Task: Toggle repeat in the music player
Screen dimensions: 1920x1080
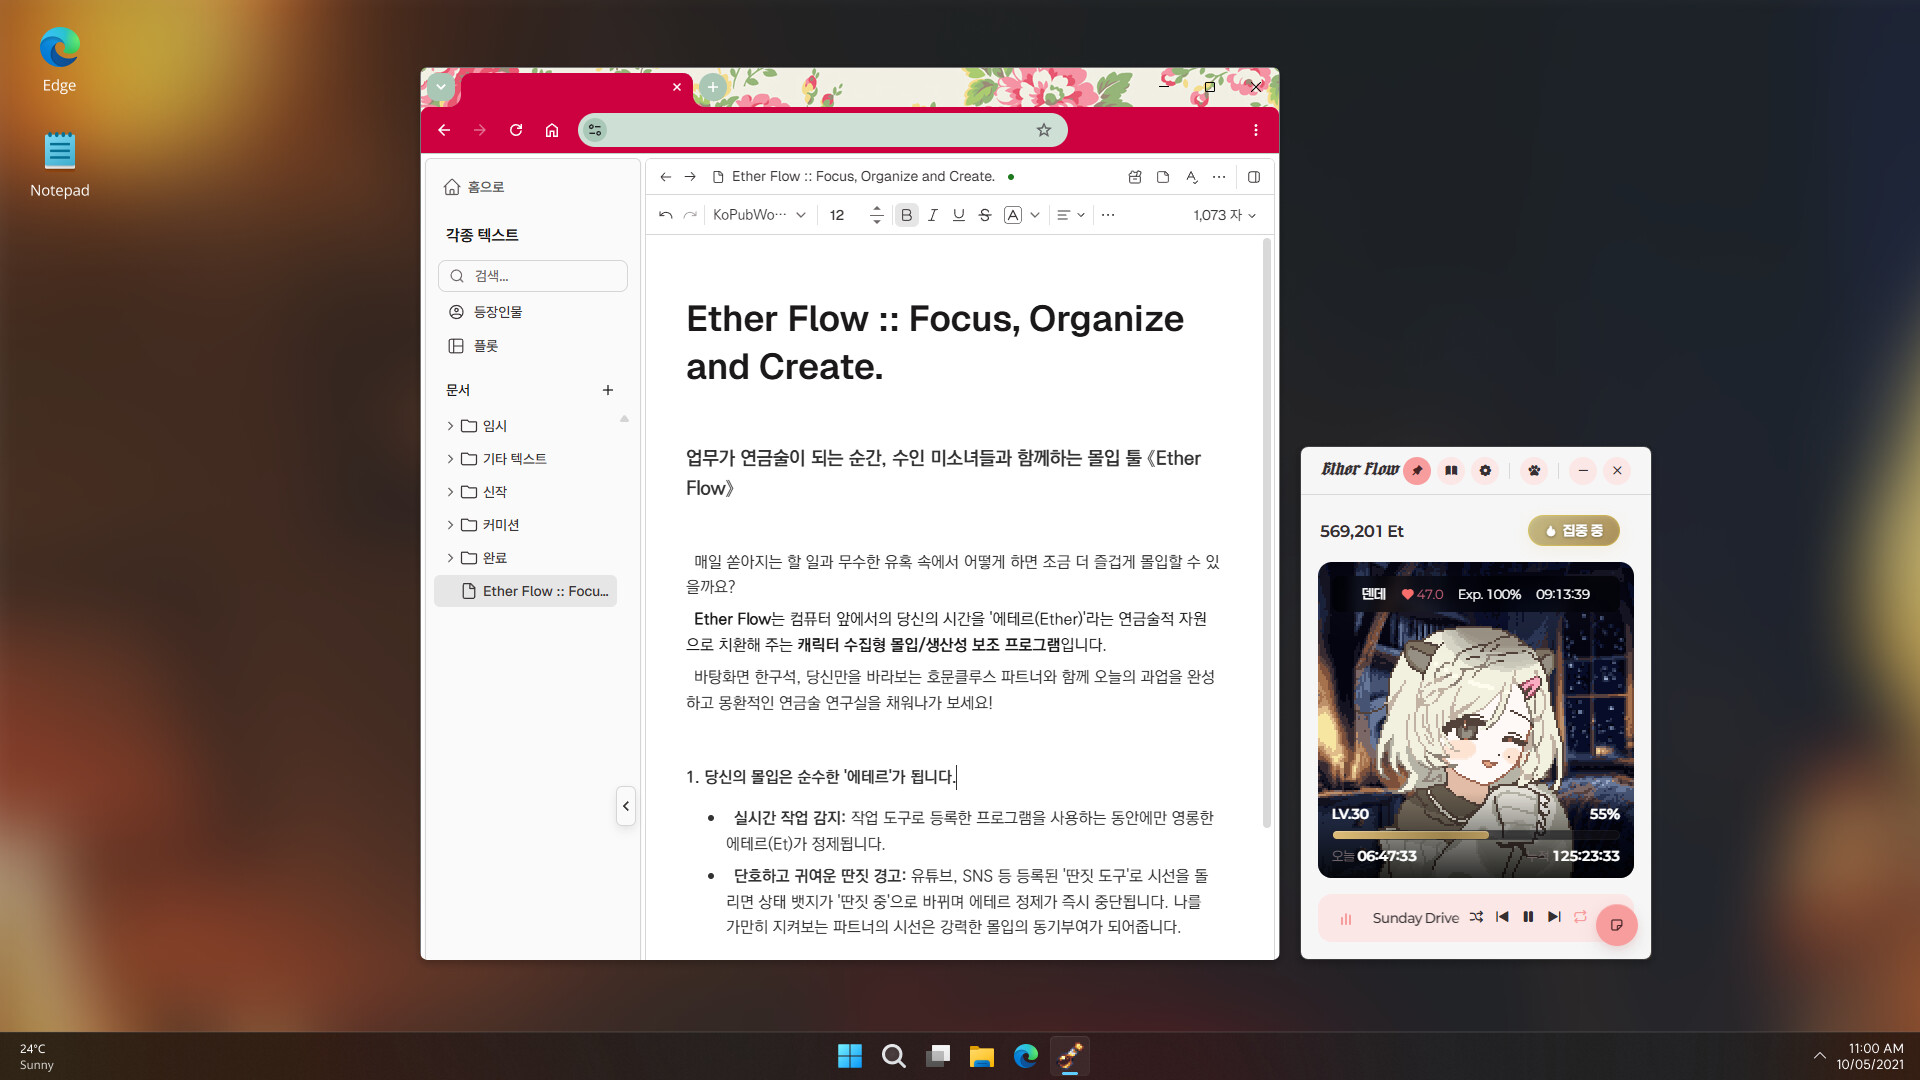Action: [1580, 917]
